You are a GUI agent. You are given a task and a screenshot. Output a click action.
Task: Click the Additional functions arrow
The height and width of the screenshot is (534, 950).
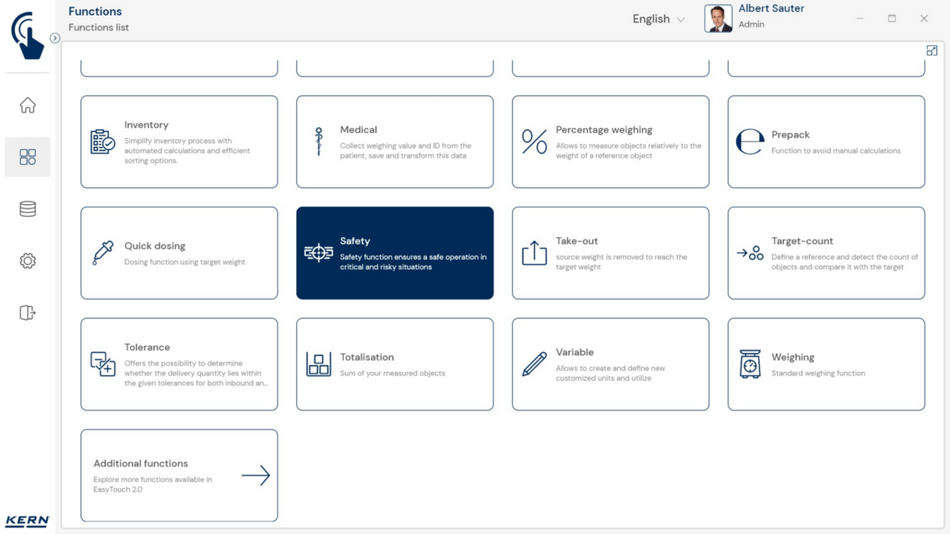(x=255, y=476)
